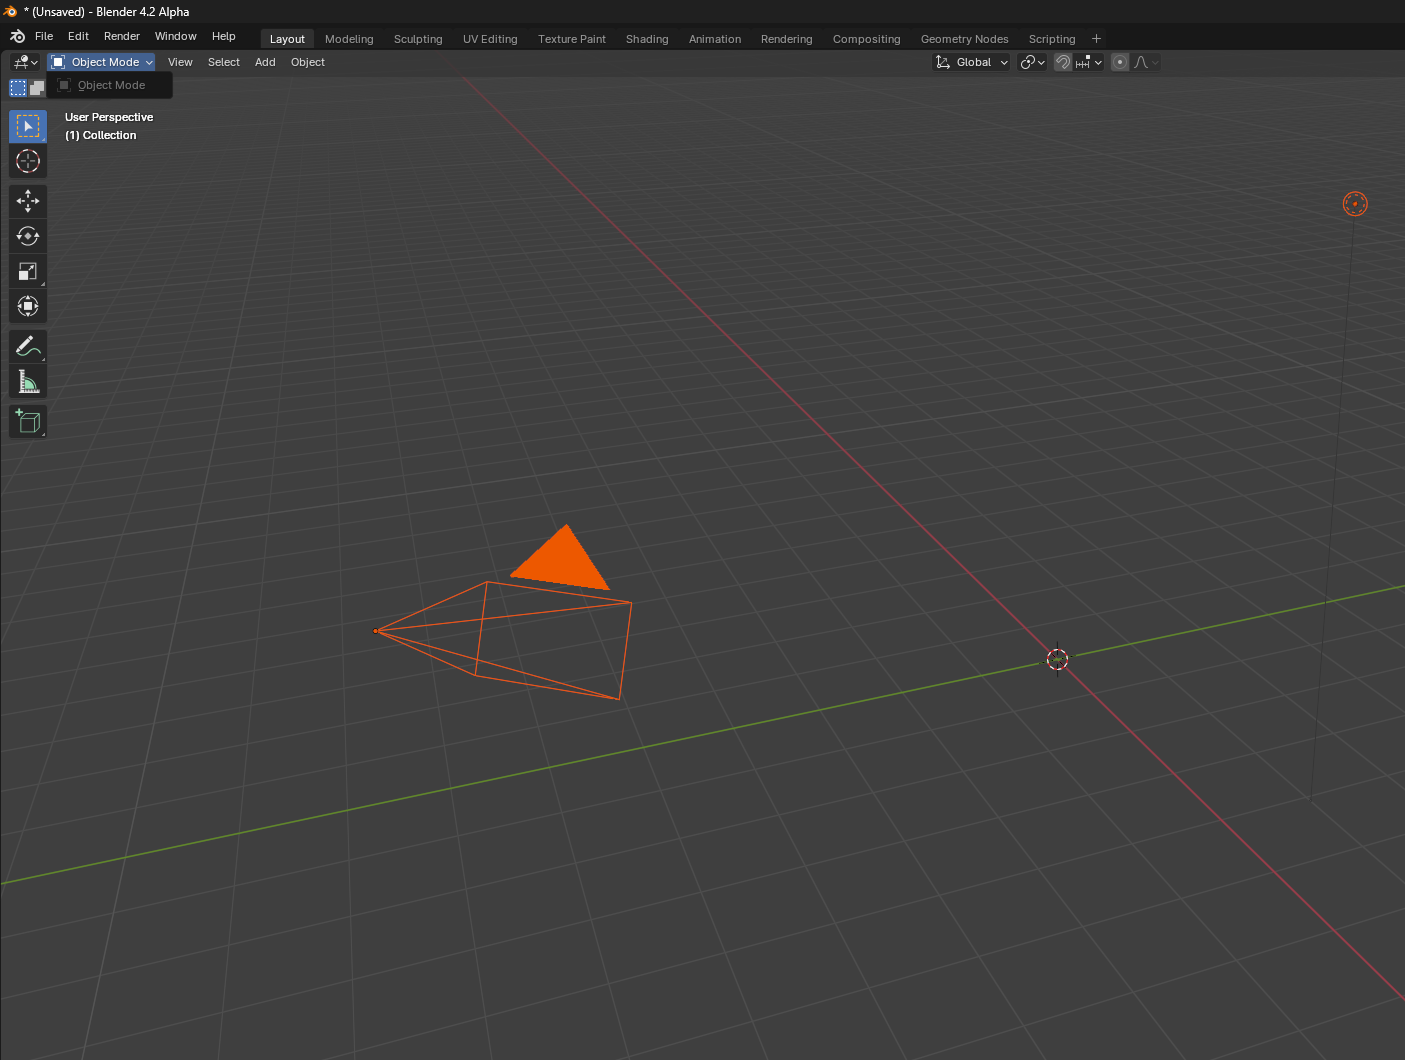Switch to the Sculpting workspace tab
The image size is (1405, 1060).
418,39
